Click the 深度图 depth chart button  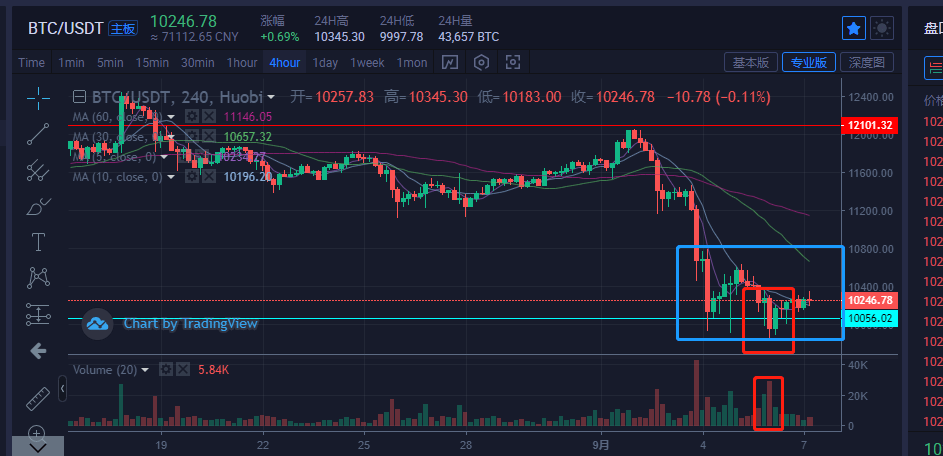(x=867, y=62)
